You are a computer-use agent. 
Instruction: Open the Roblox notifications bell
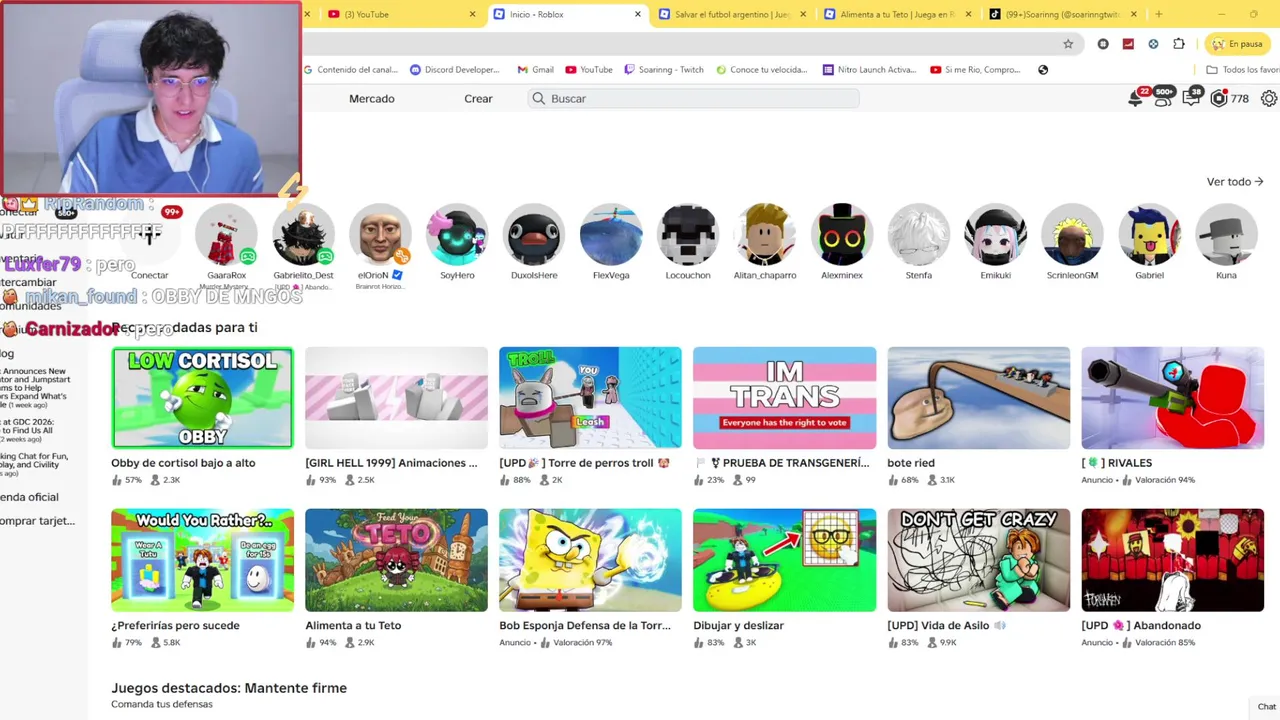click(x=1136, y=98)
